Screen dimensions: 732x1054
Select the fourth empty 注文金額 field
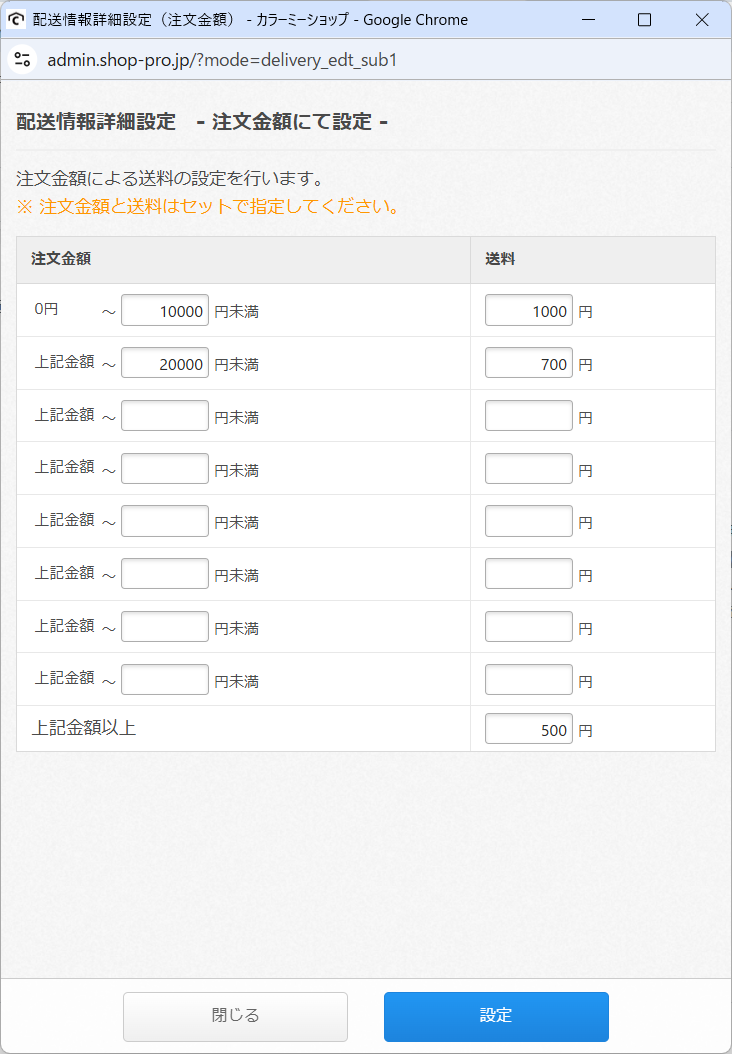click(x=164, y=573)
